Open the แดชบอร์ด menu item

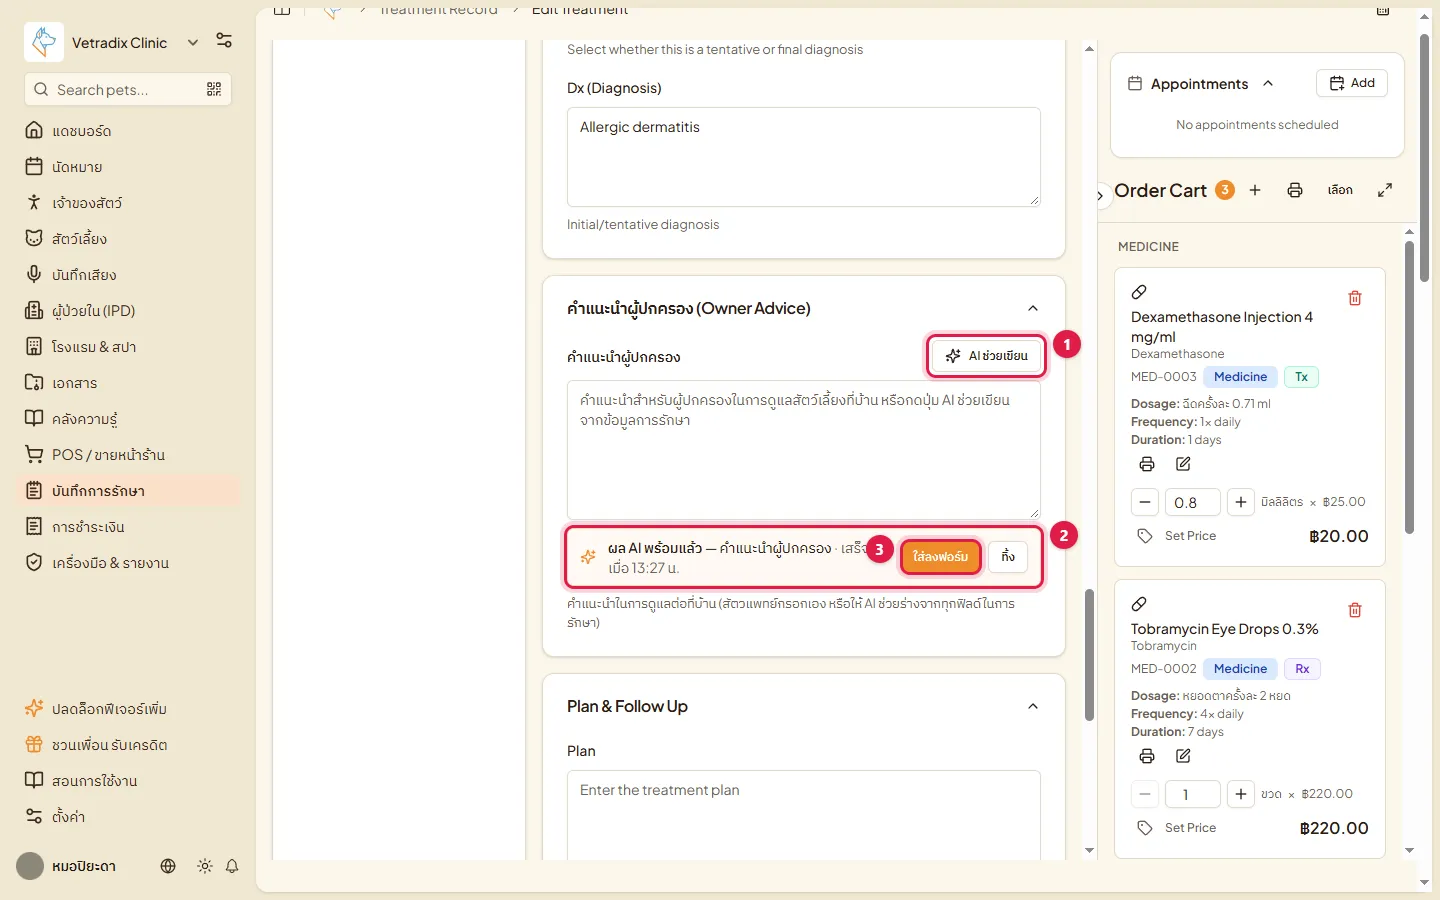128,131
